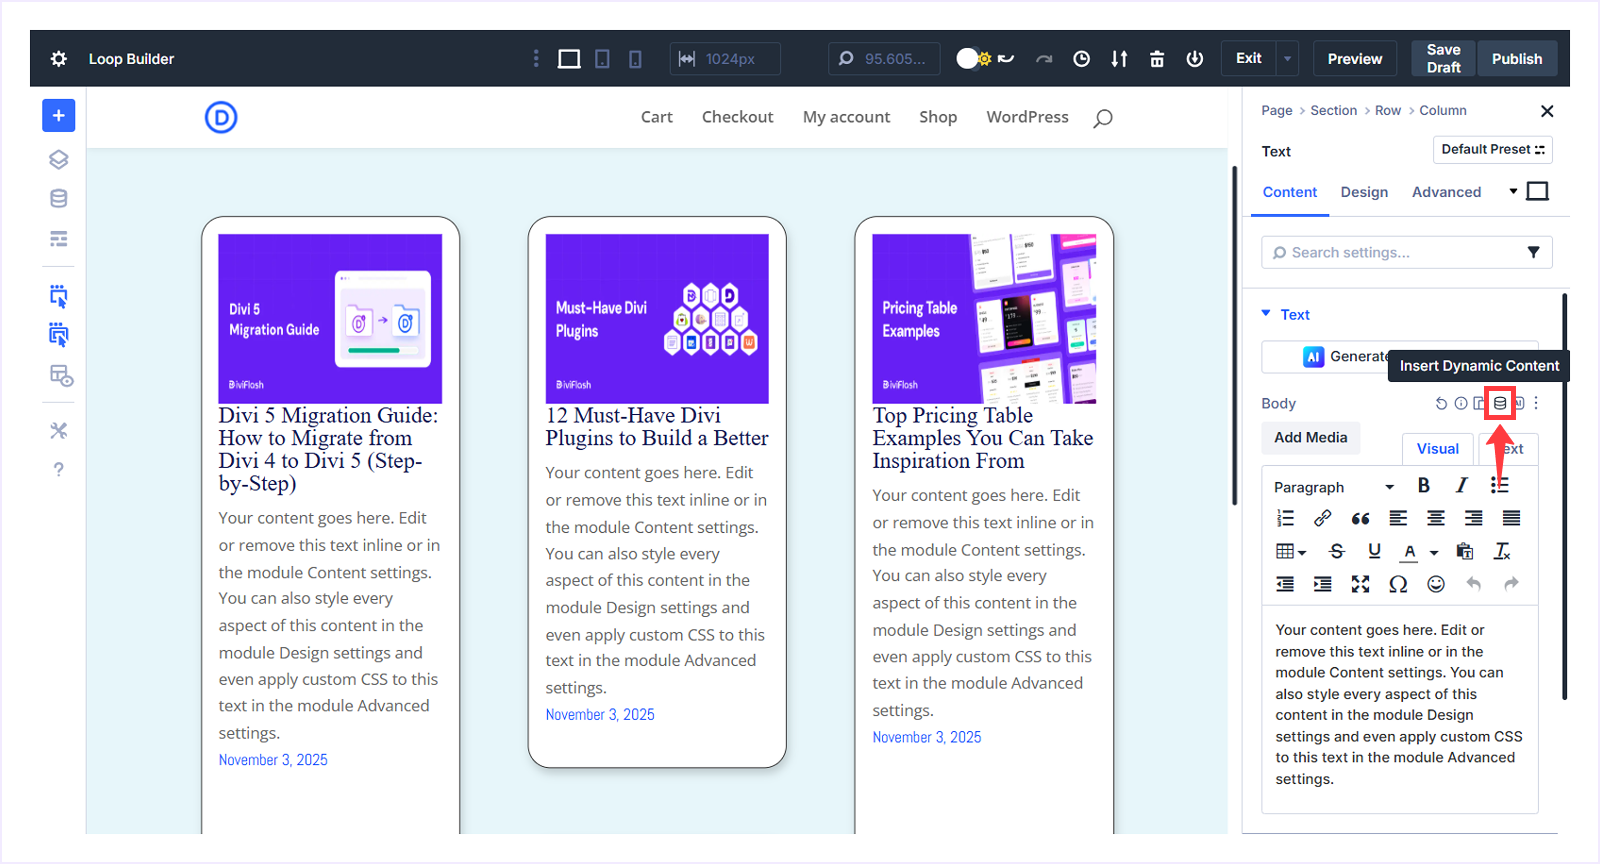Increase indent in editor
Viewport: 1600px width, 864px height.
pos(1323,584)
